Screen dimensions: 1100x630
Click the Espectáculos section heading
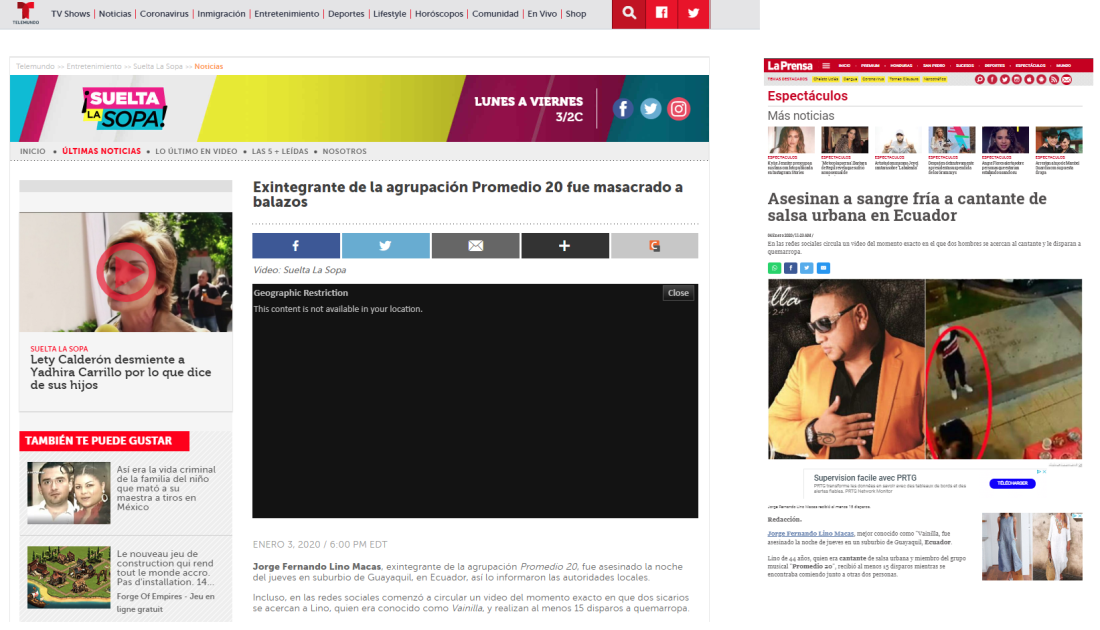[807, 96]
